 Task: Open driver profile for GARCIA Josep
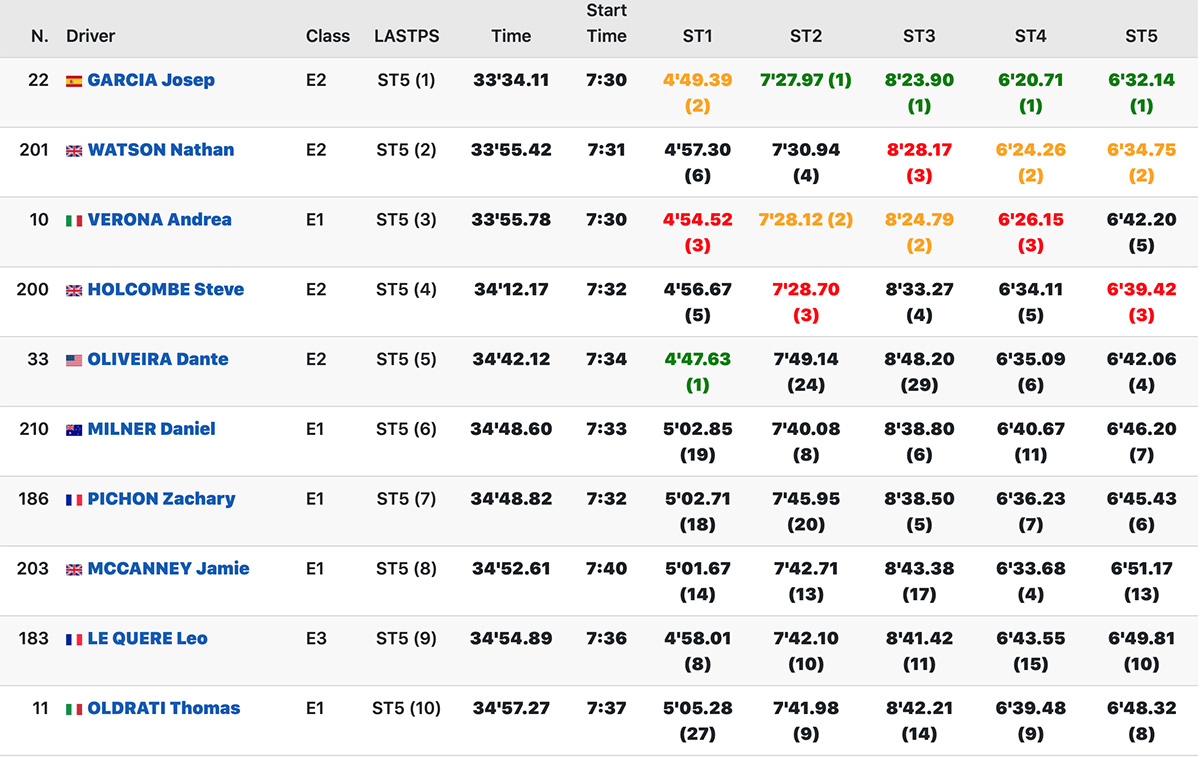(151, 80)
